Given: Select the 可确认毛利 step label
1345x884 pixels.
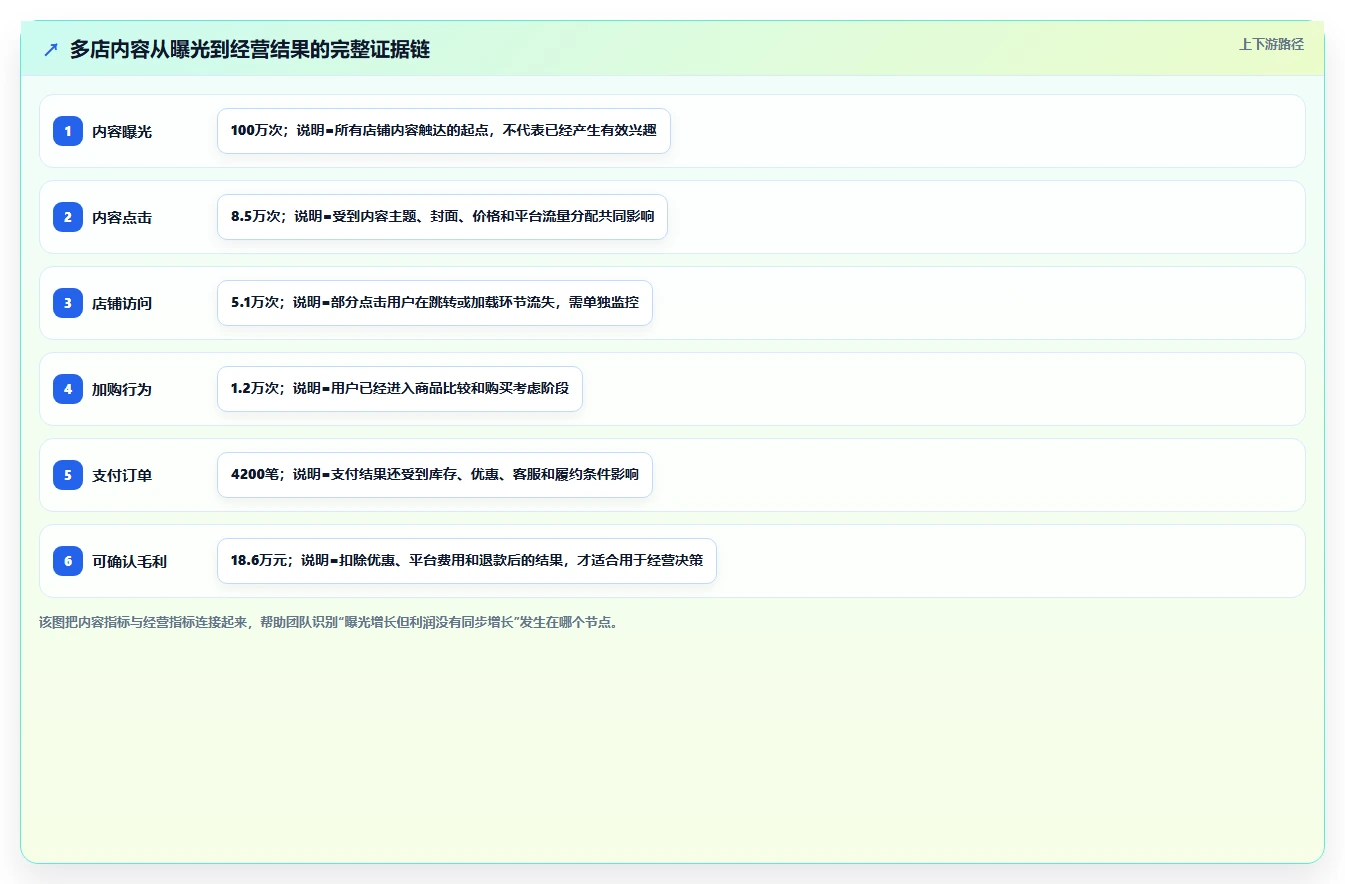Looking at the screenshot, I should pos(129,562).
